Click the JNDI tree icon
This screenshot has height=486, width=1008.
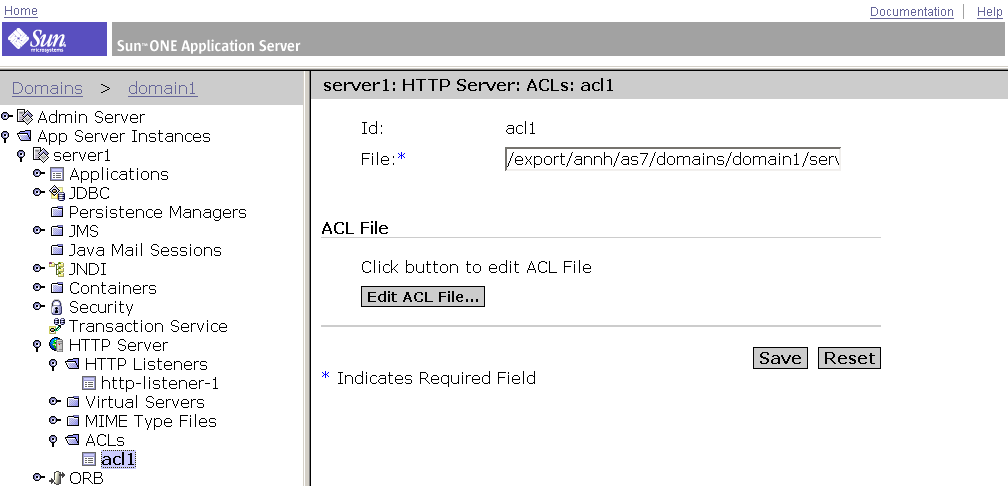[57, 269]
